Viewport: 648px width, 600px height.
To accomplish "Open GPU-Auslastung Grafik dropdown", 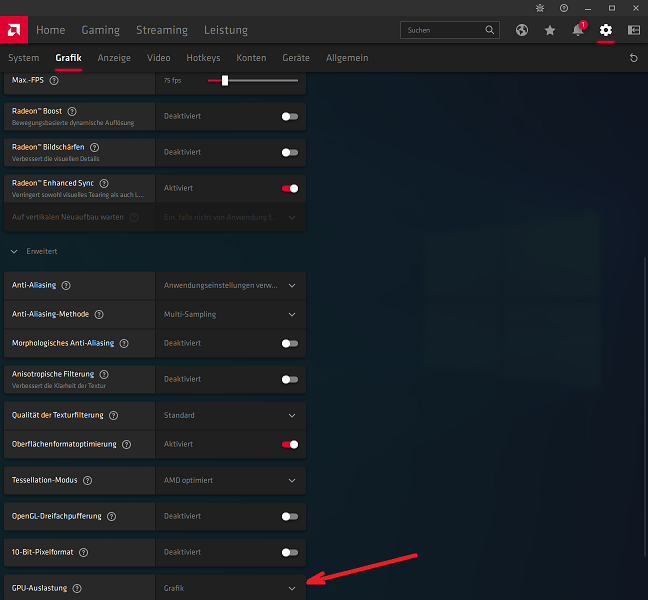I will tap(231, 588).
